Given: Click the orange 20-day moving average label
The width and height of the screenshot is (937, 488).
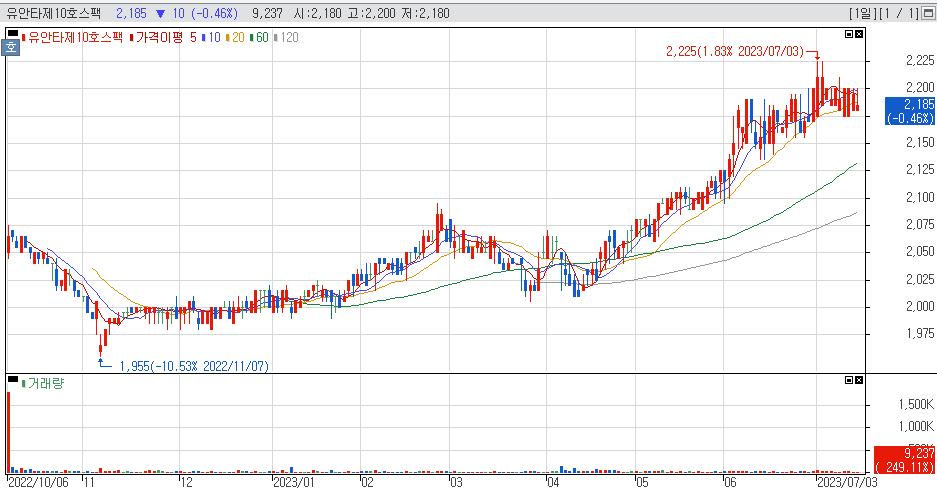Looking at the screenshot, I should (x=235, y=38).
